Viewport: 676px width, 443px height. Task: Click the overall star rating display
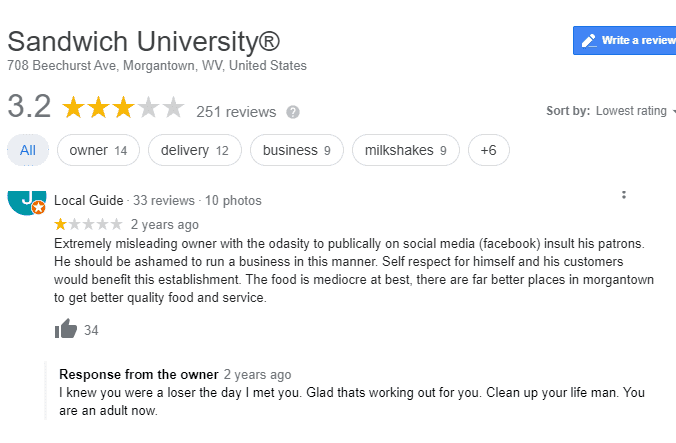123,108
